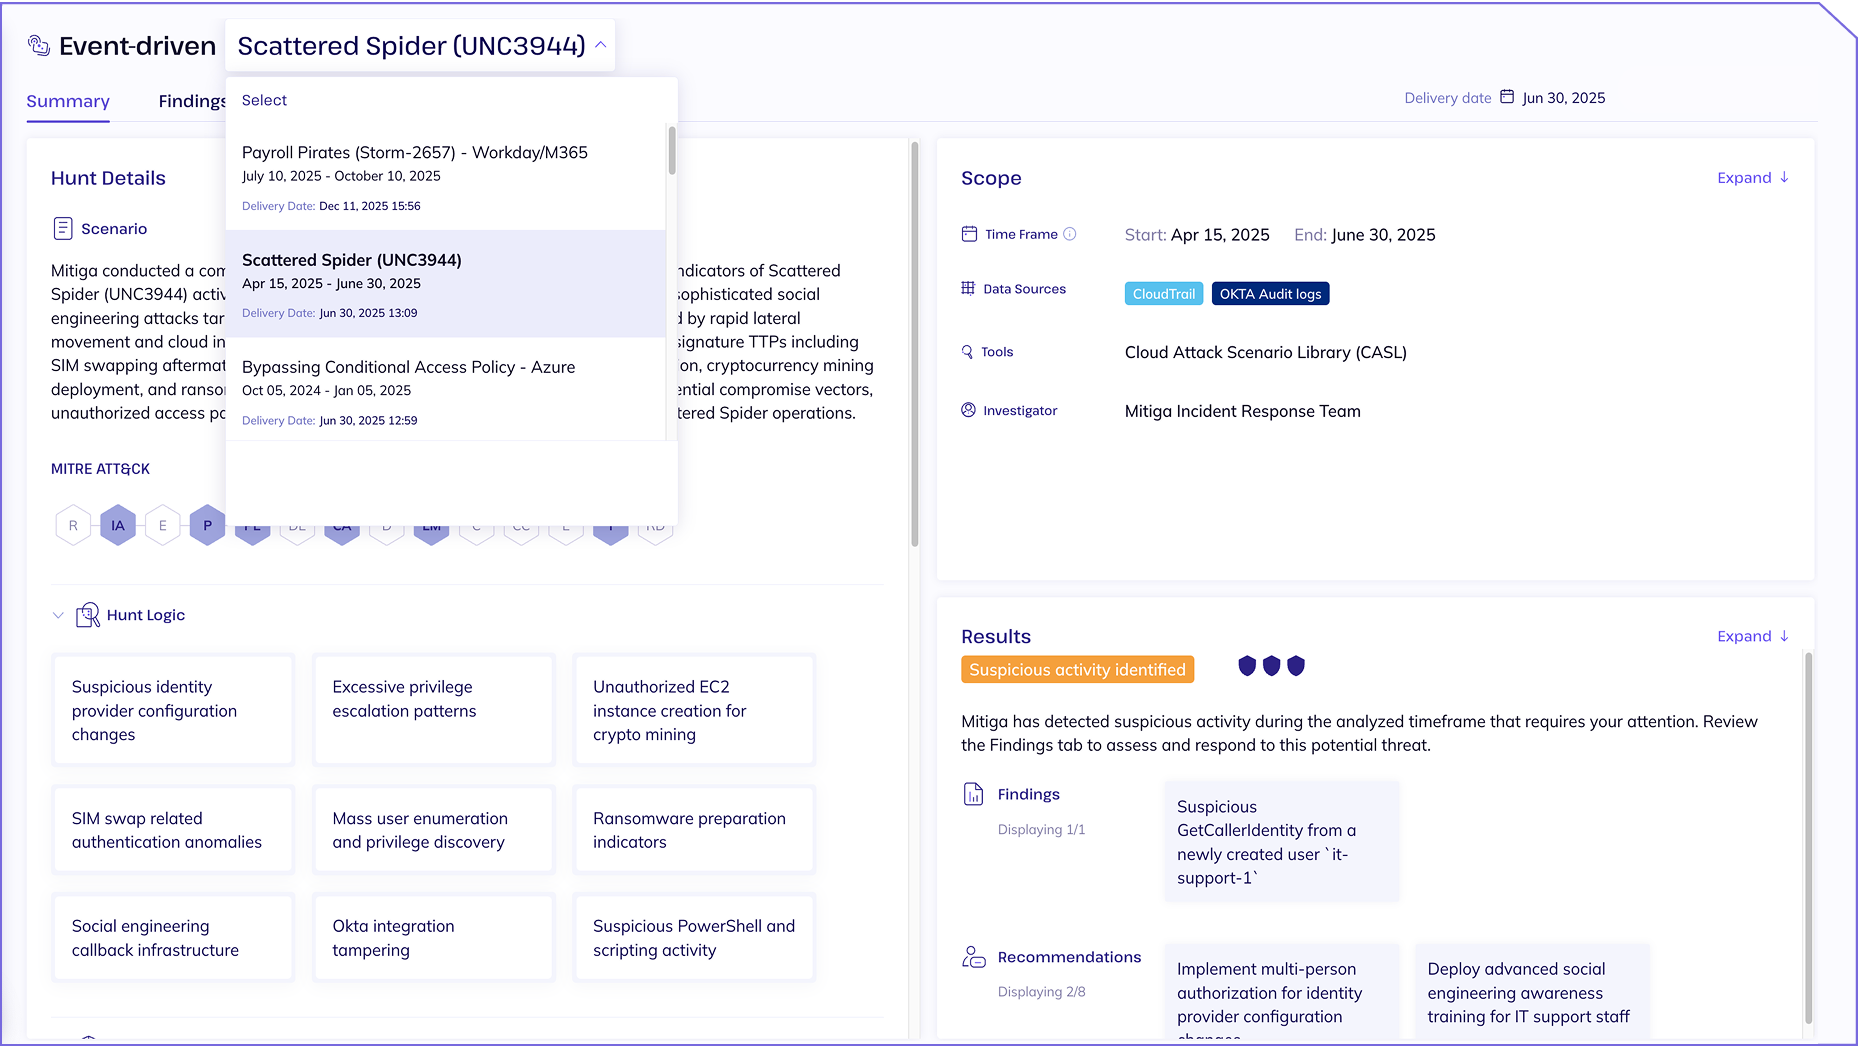Open Suspicious identity provider configuration changes card
1860x1046 pixels.
(x=173, y=710)
